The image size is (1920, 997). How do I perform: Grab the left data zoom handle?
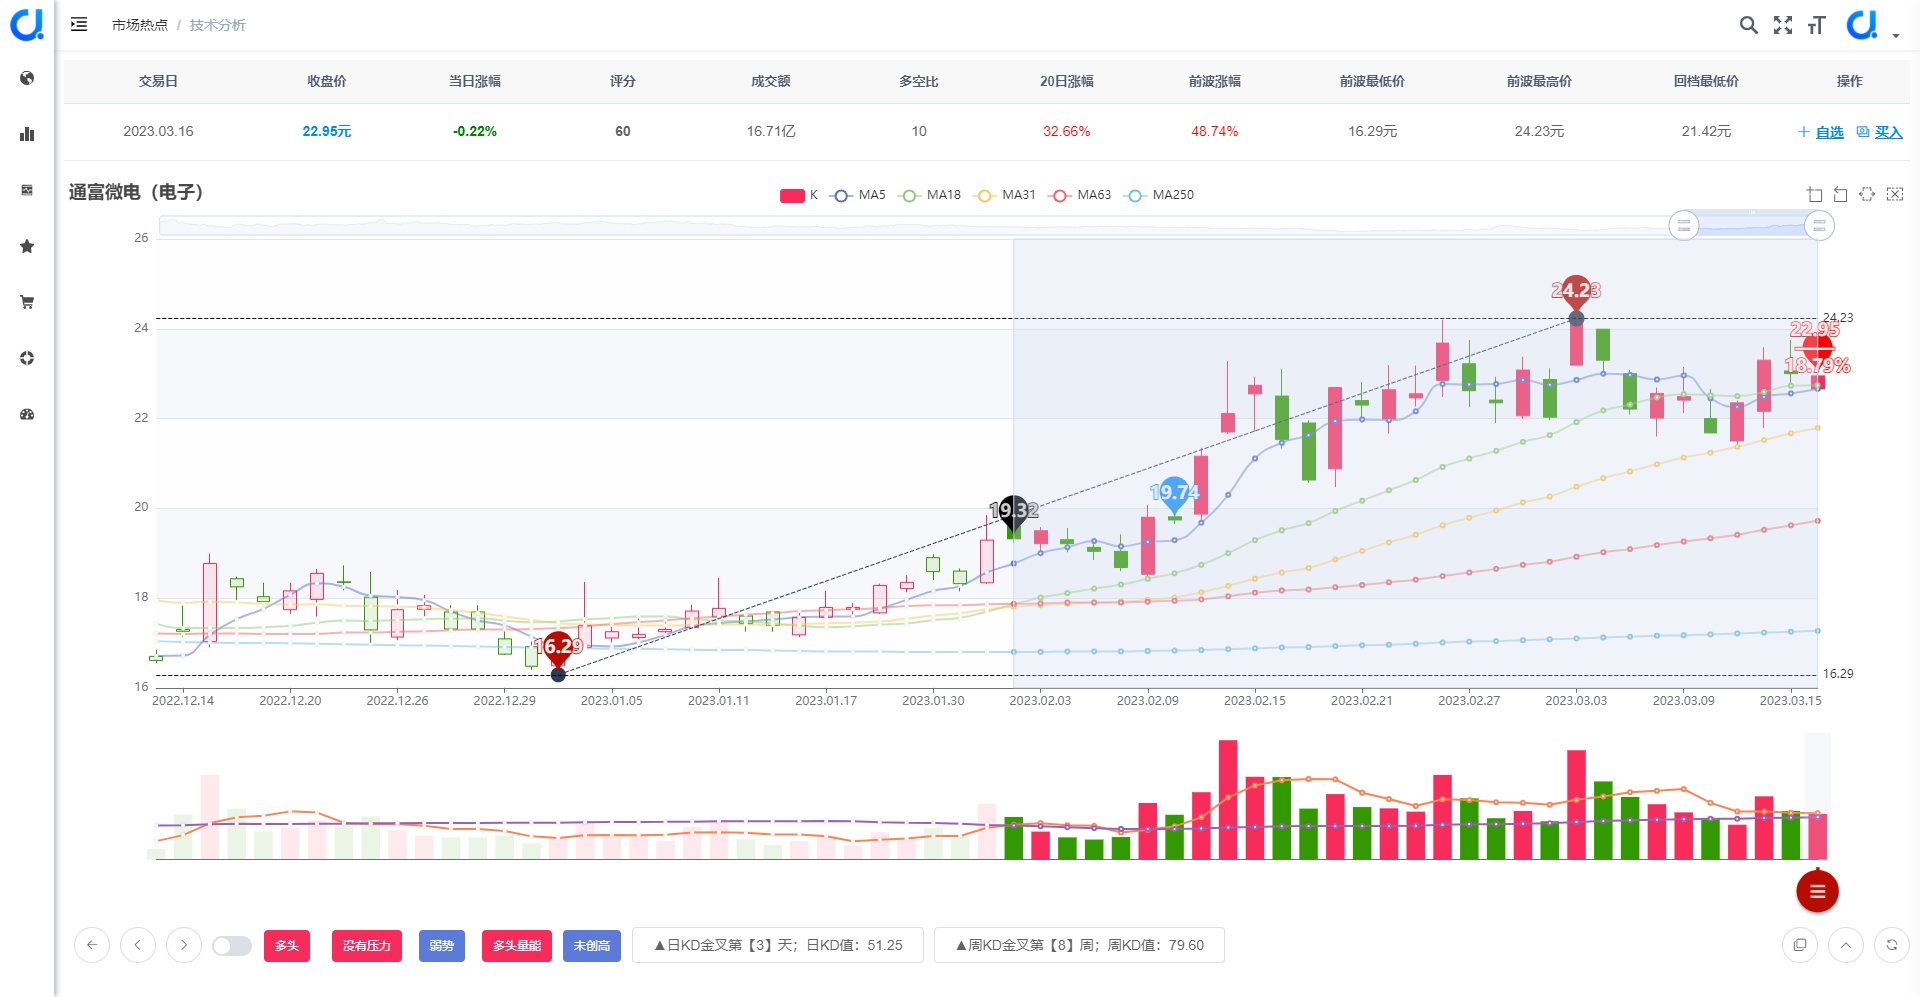(1684, 225)
